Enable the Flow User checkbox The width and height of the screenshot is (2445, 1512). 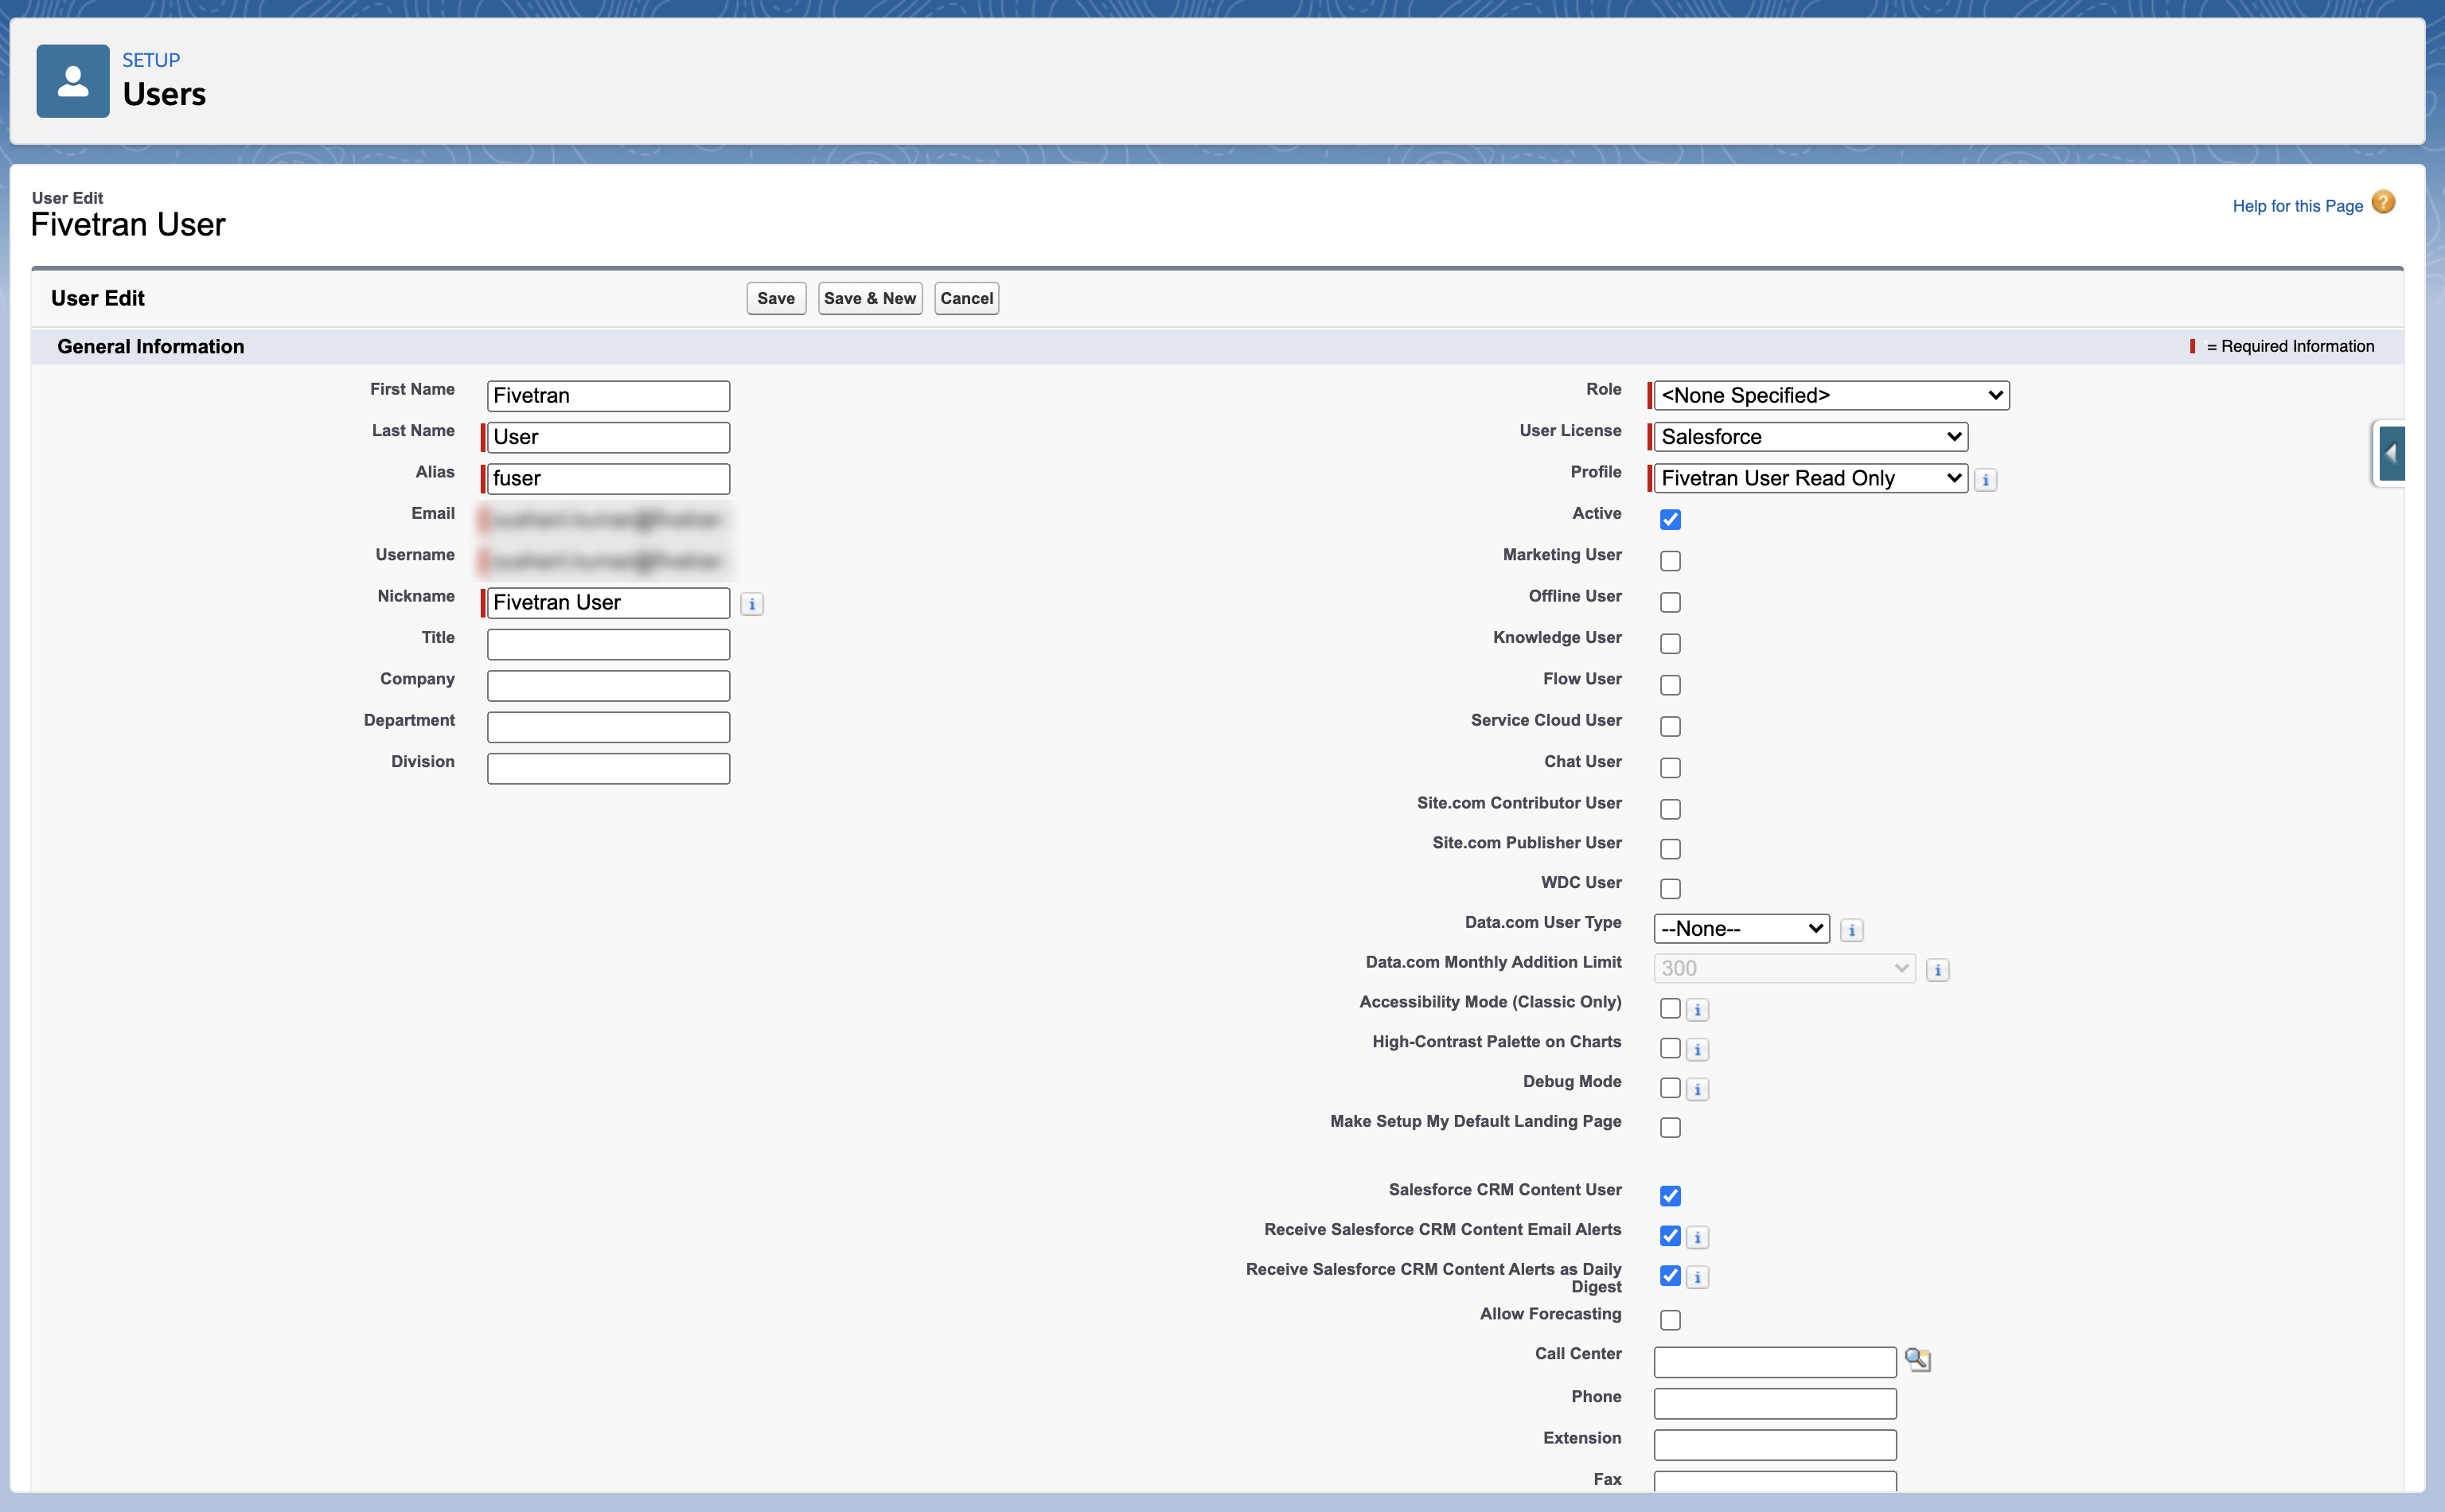[x=1668, y=683]
